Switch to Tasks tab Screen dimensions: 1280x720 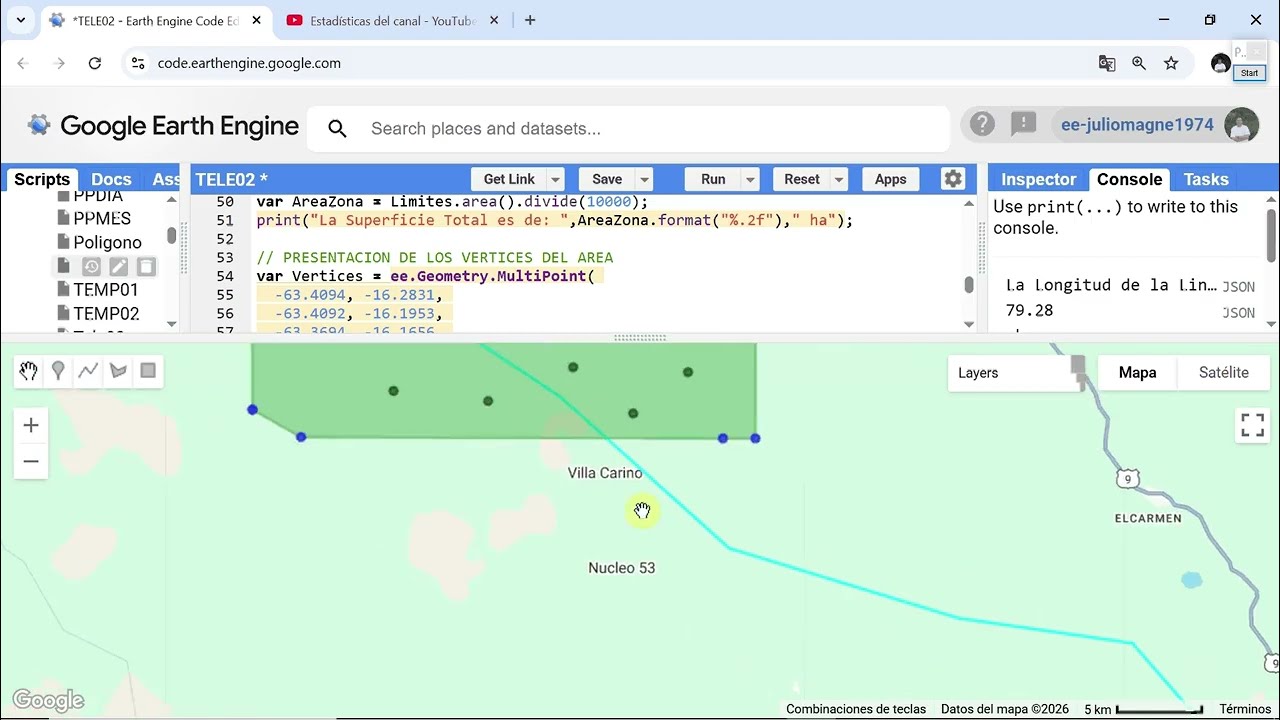[1206, 179]
